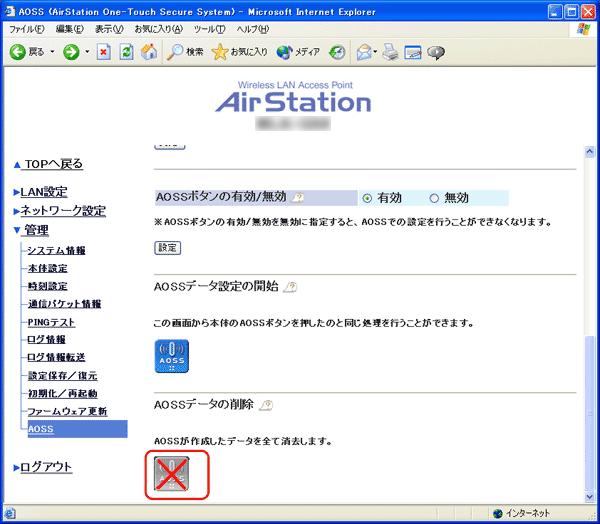Go to Home page icon
Viewport: 600px width, 524px height.
coord(149,52)
